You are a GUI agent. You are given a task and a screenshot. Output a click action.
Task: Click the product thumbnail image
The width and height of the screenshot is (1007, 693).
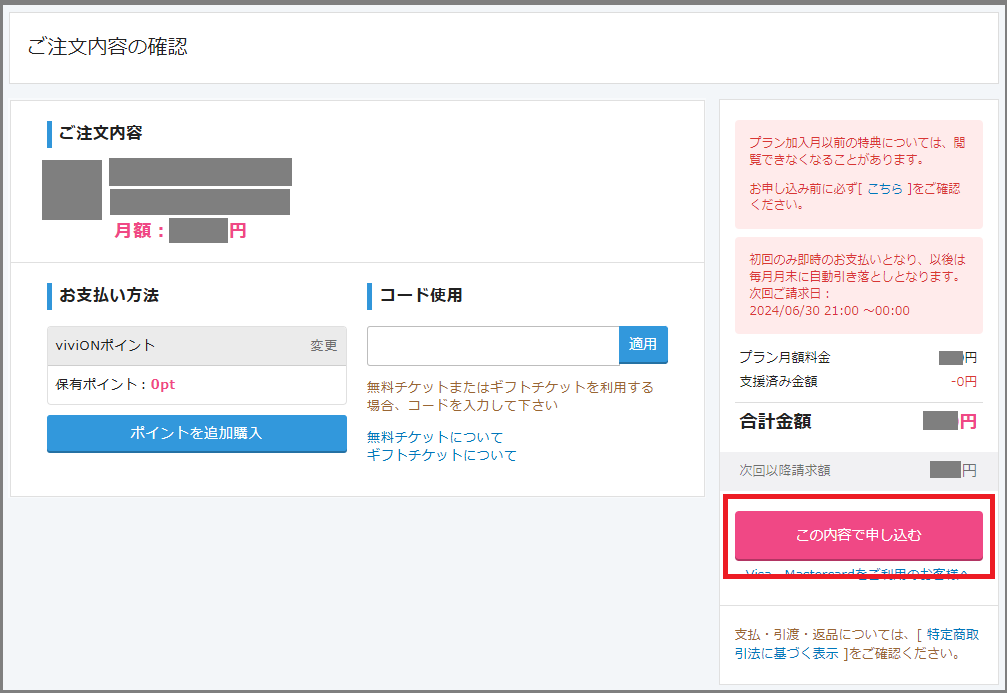[x=72, y=190]
